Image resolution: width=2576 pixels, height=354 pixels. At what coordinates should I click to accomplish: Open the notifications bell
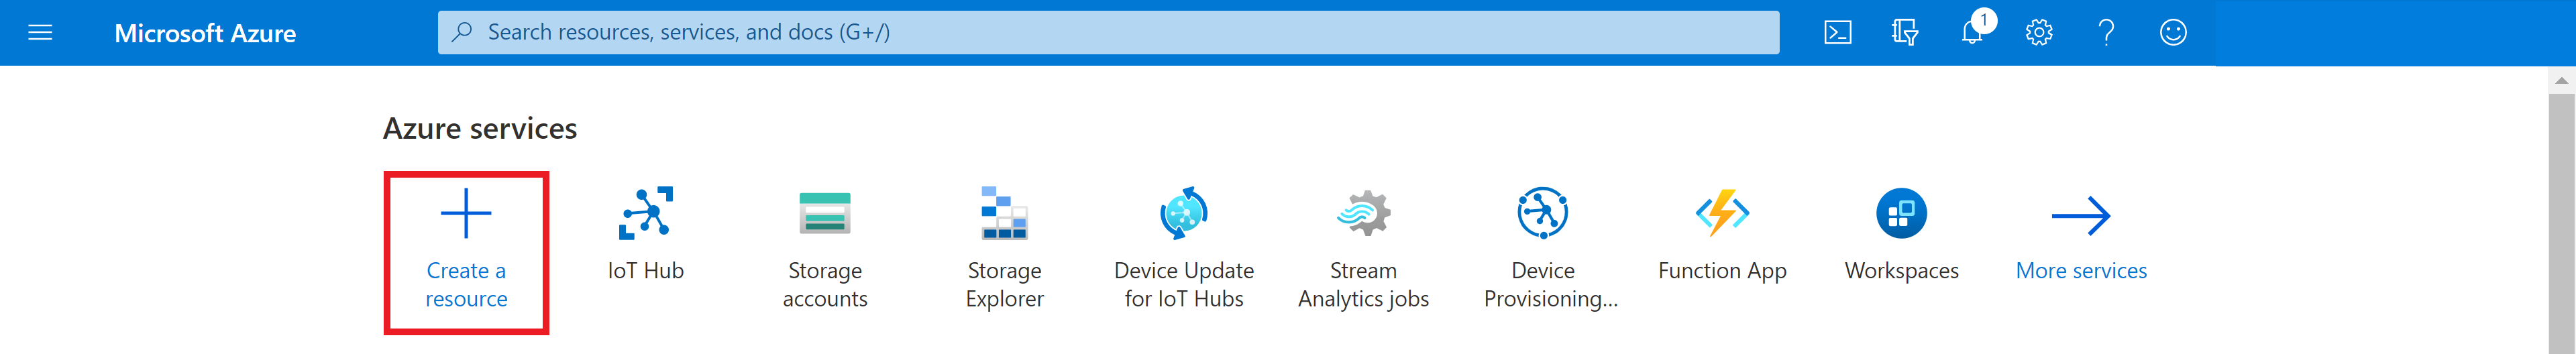coord(1972,33)
